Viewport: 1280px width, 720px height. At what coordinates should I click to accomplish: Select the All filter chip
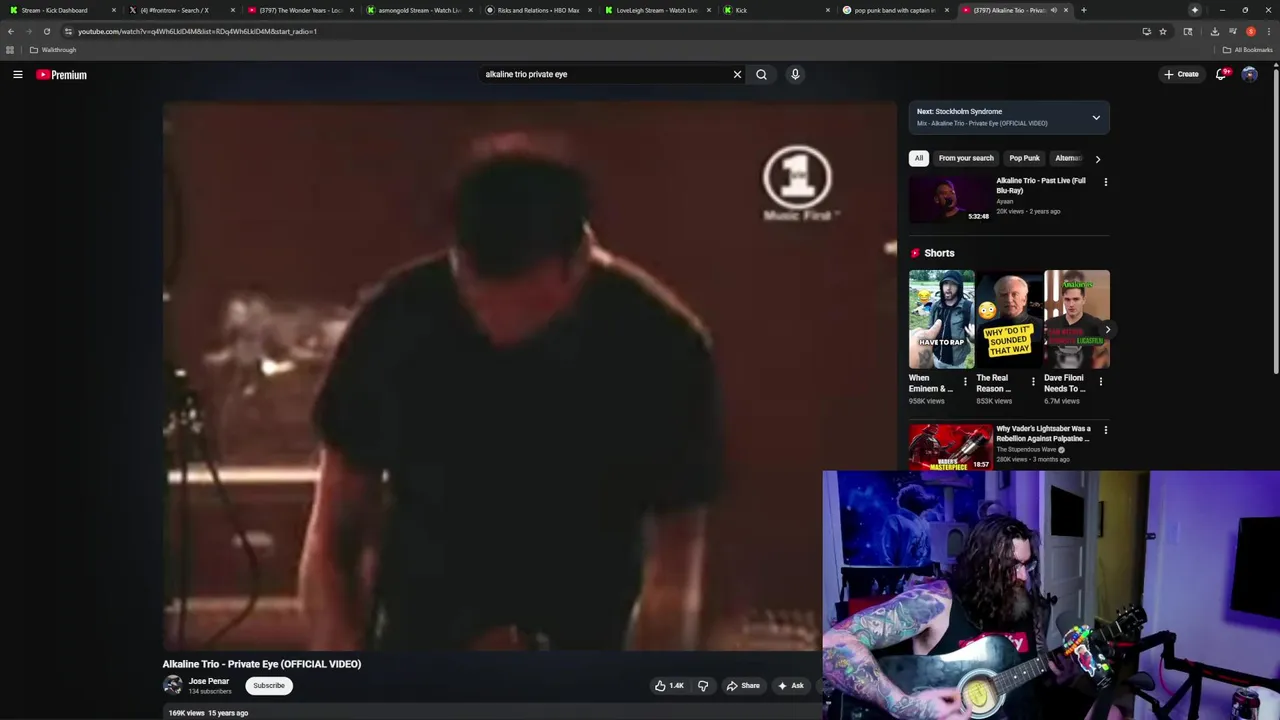(x=919, y=158)
